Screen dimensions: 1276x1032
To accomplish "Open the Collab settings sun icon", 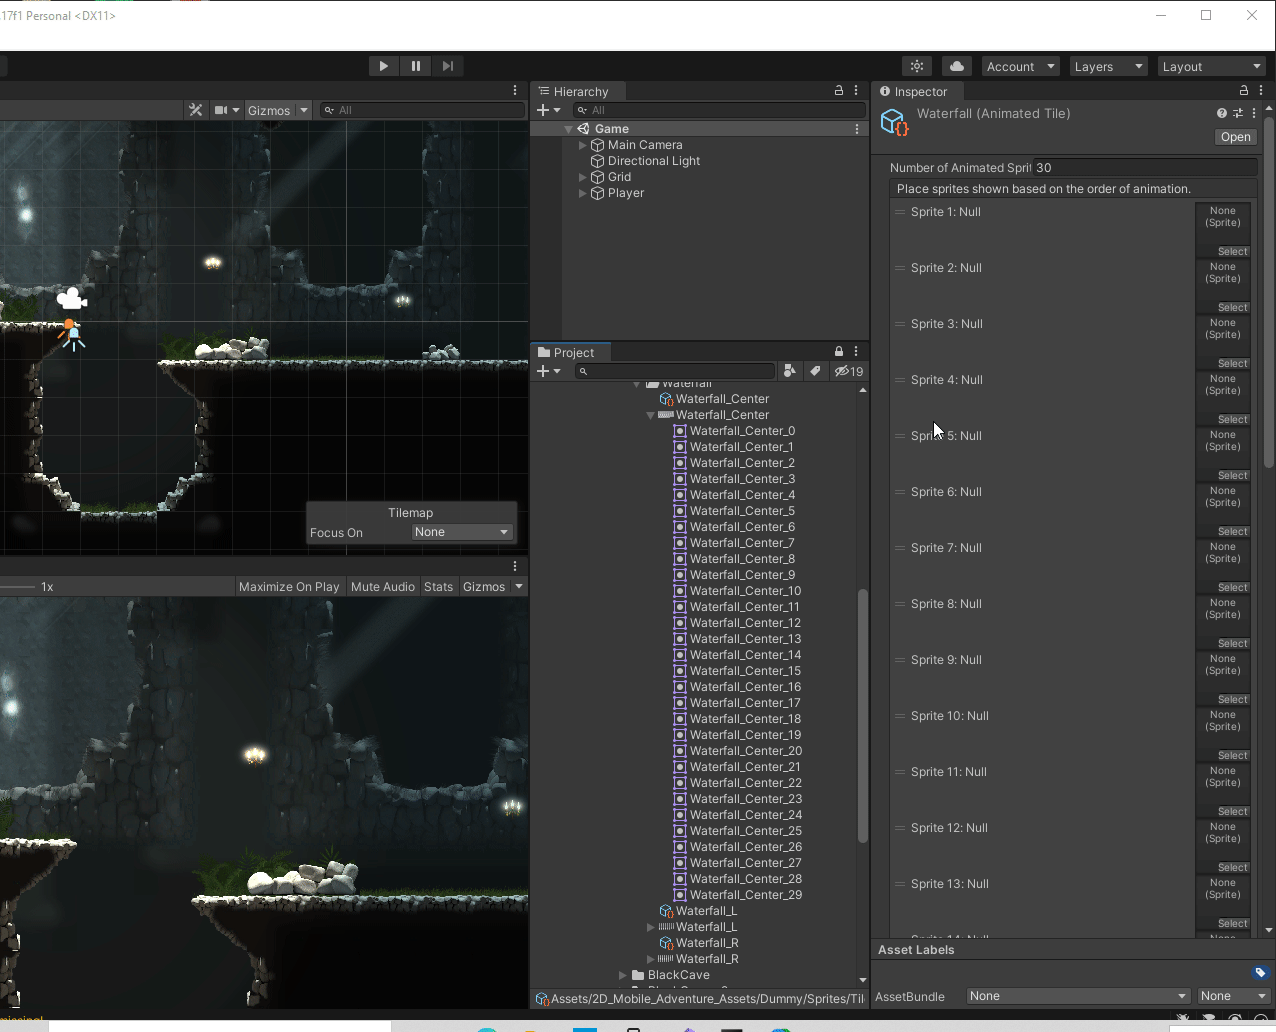I will point(916,66).
